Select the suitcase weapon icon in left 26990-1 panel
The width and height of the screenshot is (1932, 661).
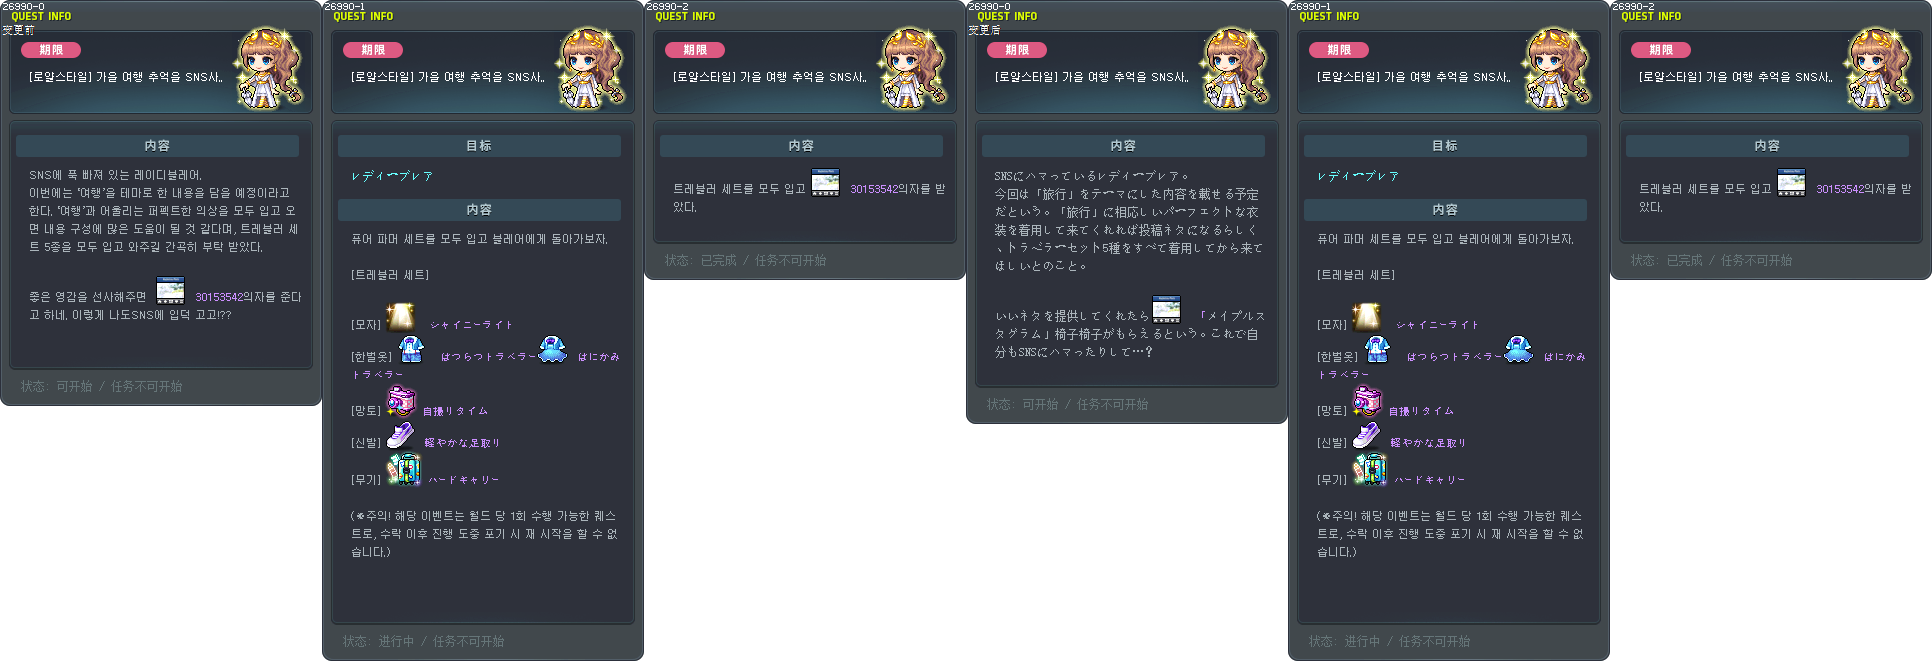point(404,469)
